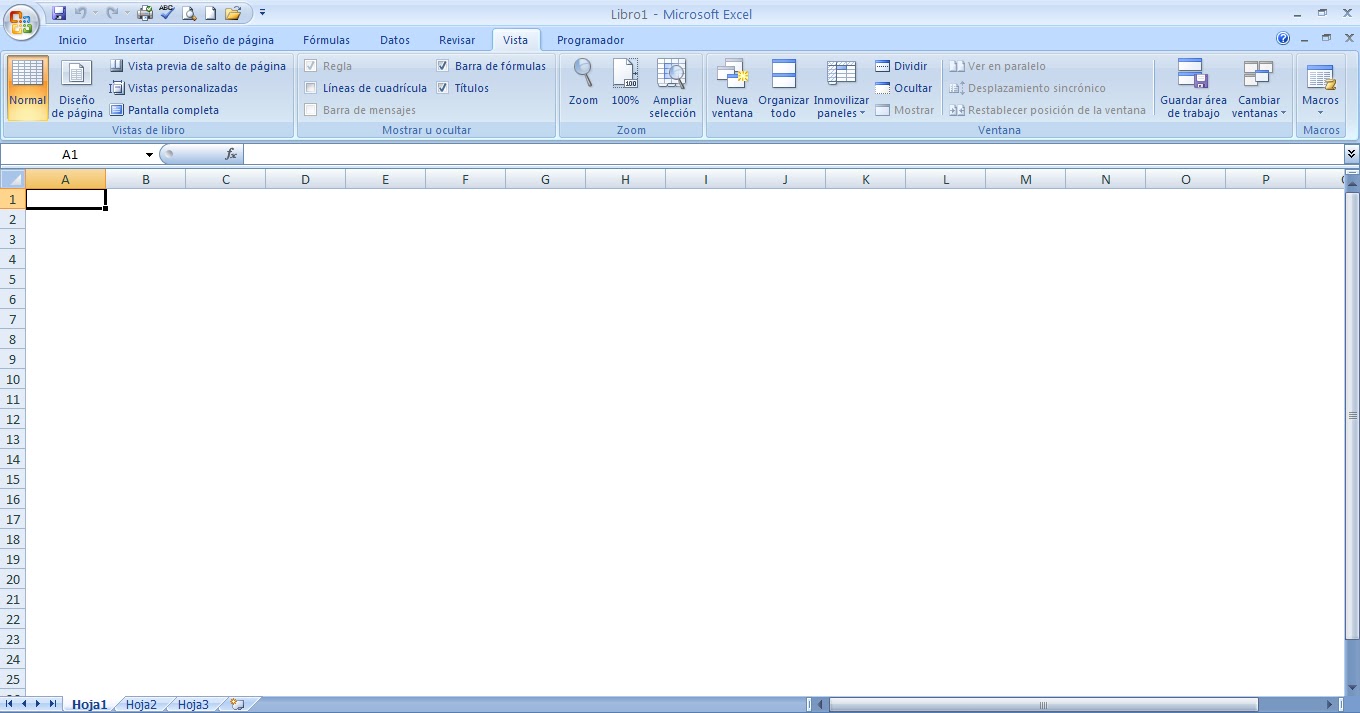Click Ocultar window option

point(904,88)
